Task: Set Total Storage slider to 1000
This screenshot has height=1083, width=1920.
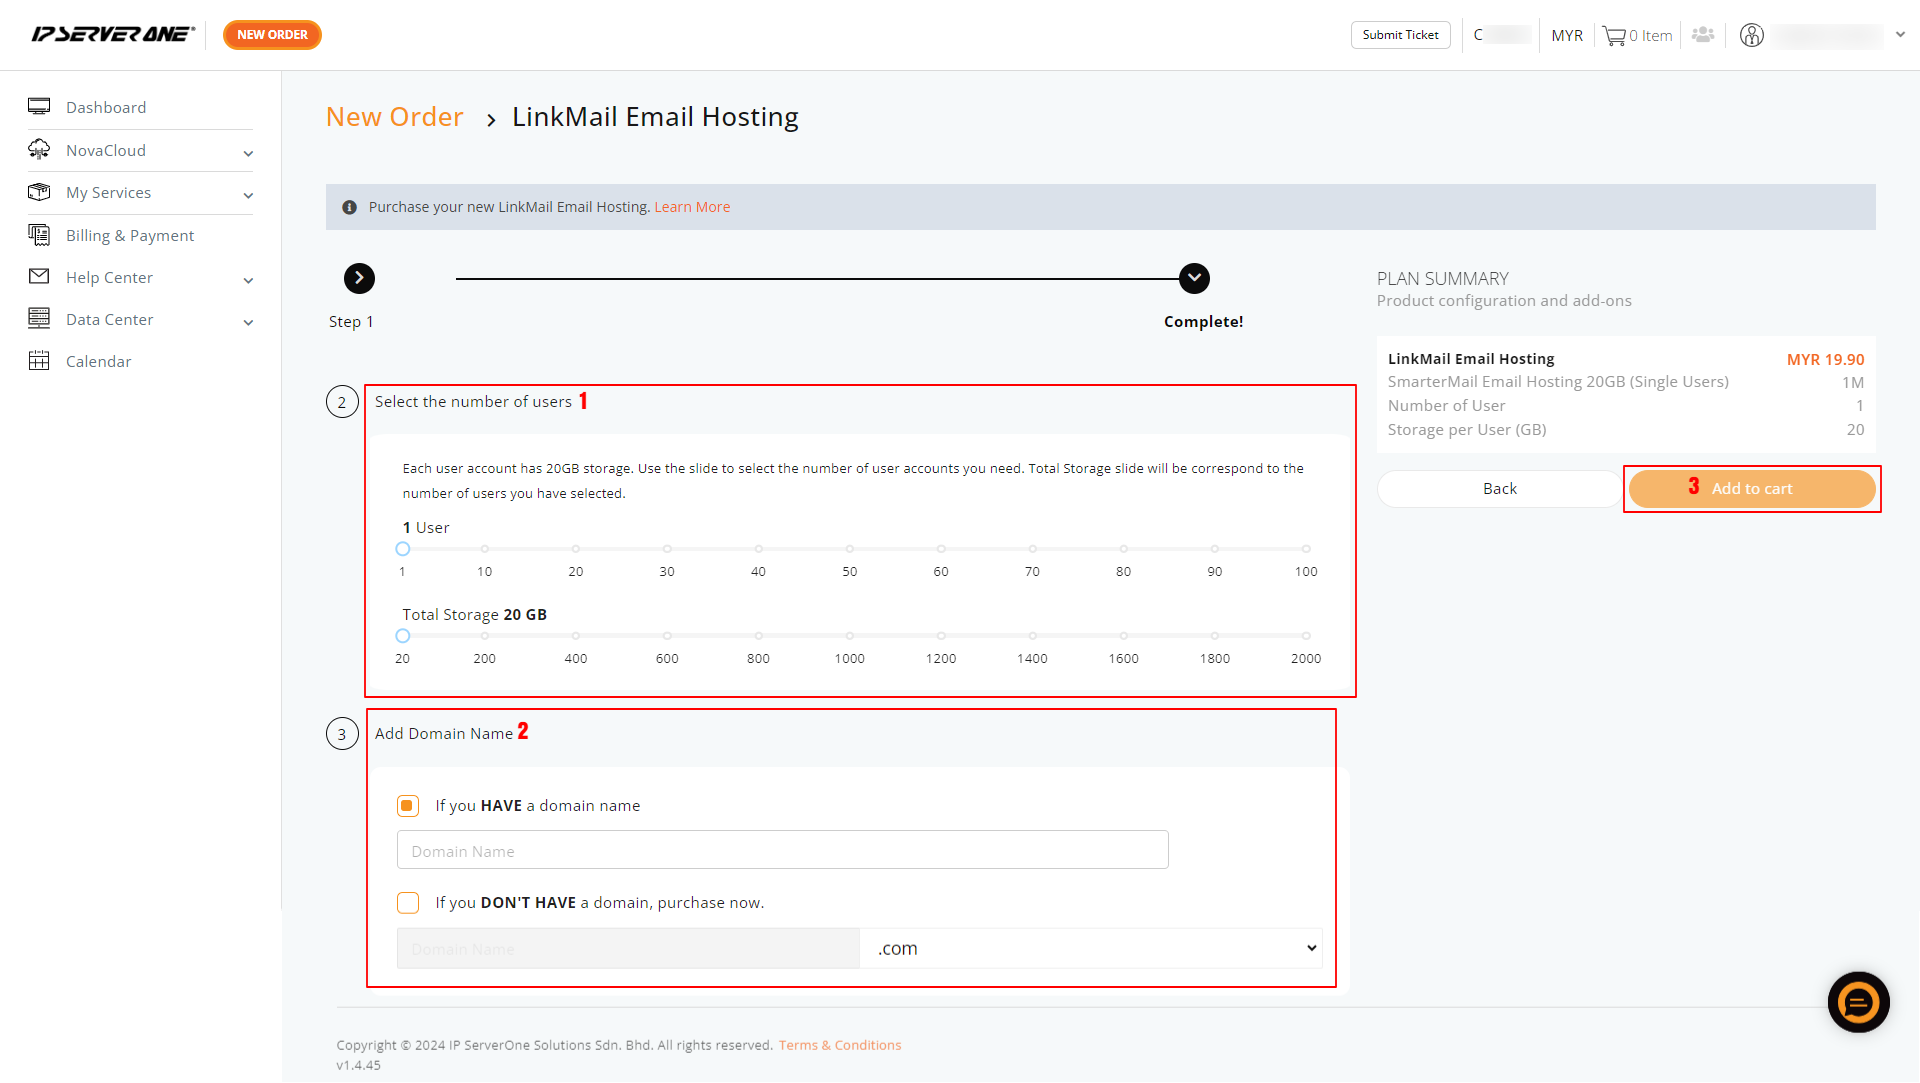Action: pyautogui.click(x=850, y=636)
